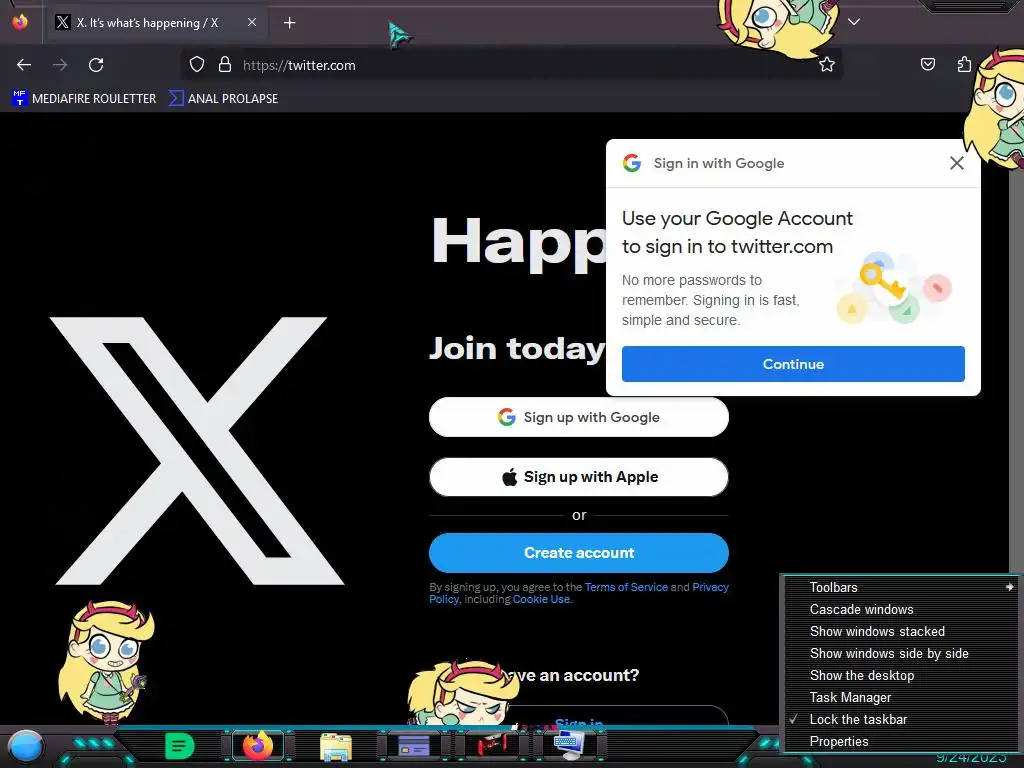Toggle the Lock the taskbar option

pos(900,719)
